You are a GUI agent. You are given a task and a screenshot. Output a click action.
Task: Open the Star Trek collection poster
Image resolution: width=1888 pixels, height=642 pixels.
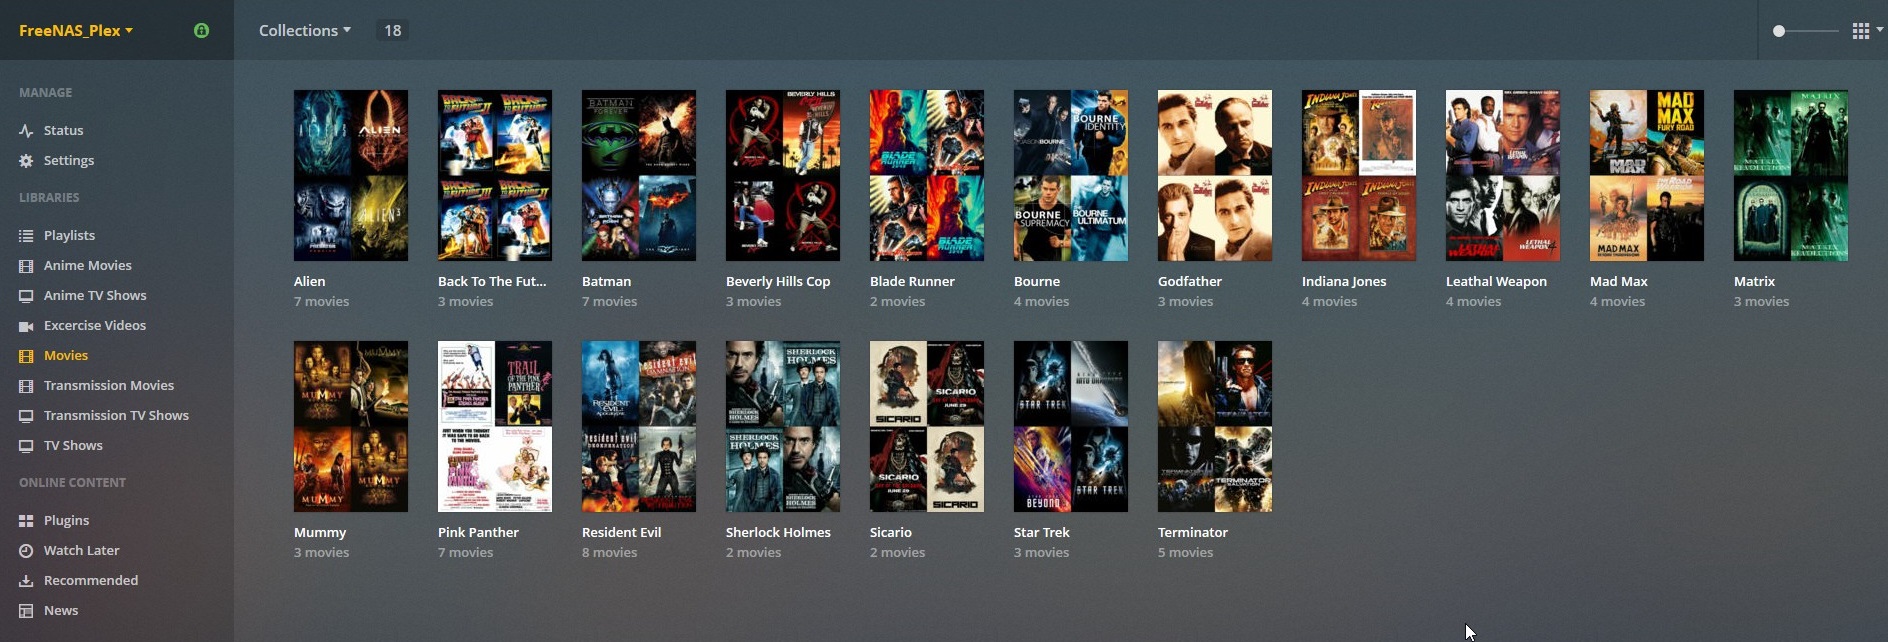[x=1071, y=426]
